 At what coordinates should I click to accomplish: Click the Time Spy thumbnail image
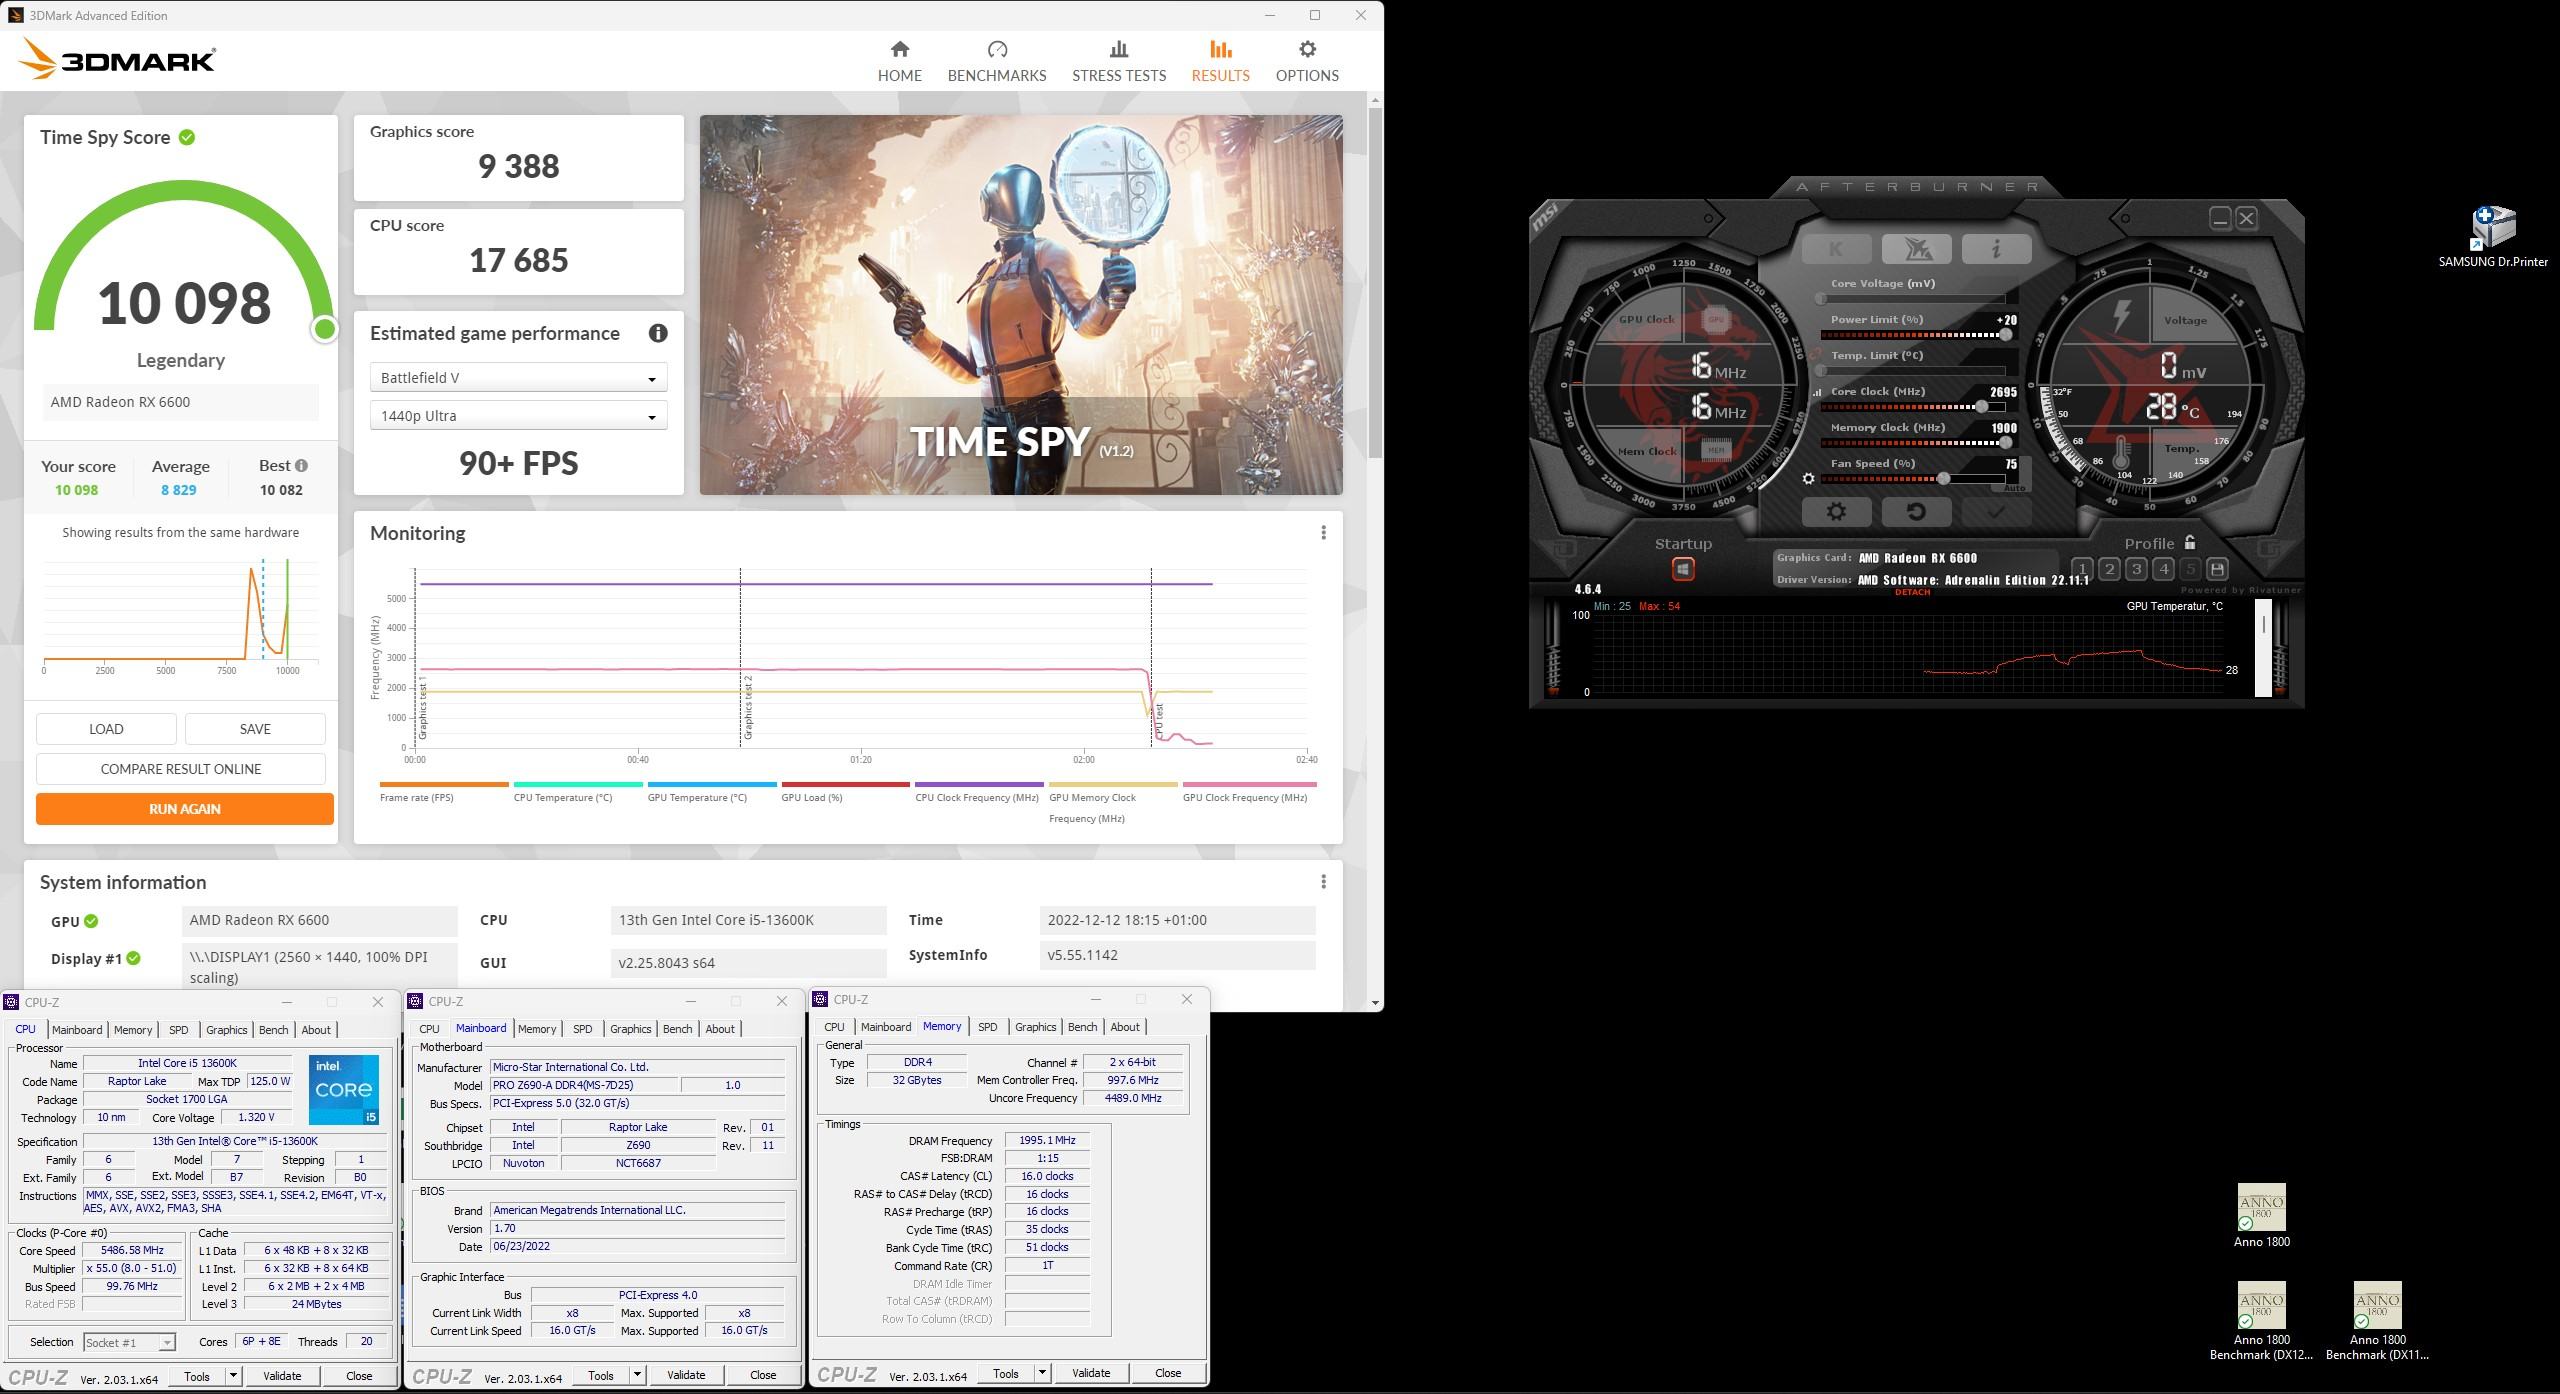tap(1021, 305)
